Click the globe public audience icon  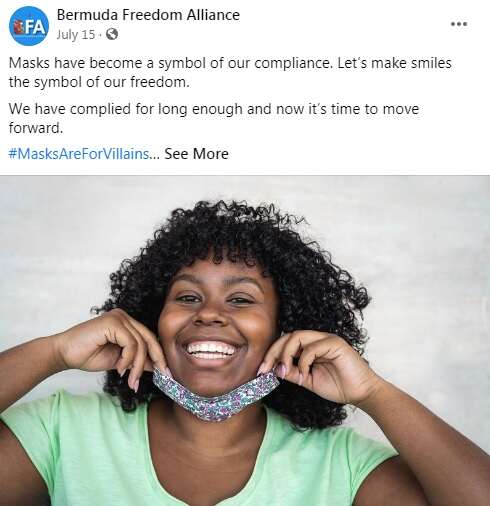click(112, 34)
